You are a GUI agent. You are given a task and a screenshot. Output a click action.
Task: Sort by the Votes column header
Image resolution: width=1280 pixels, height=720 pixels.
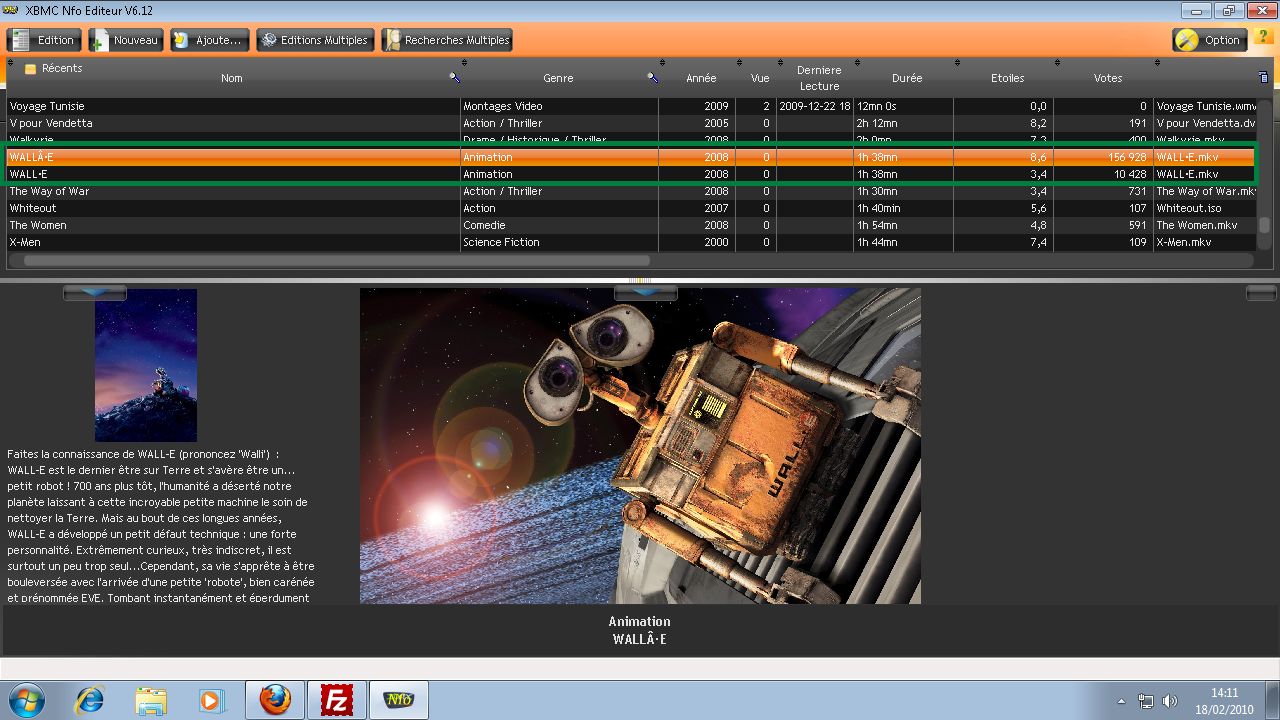[1108, 78]
